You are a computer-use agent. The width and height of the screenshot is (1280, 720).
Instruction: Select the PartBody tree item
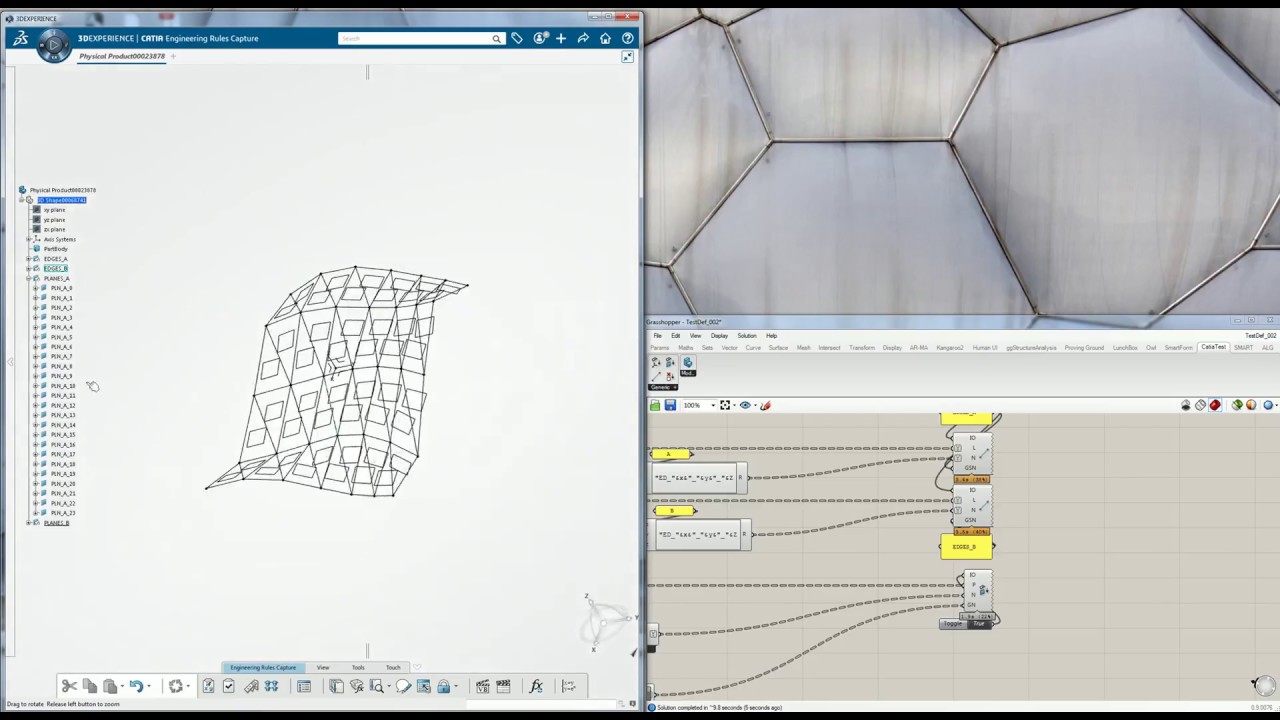(56, 249)
